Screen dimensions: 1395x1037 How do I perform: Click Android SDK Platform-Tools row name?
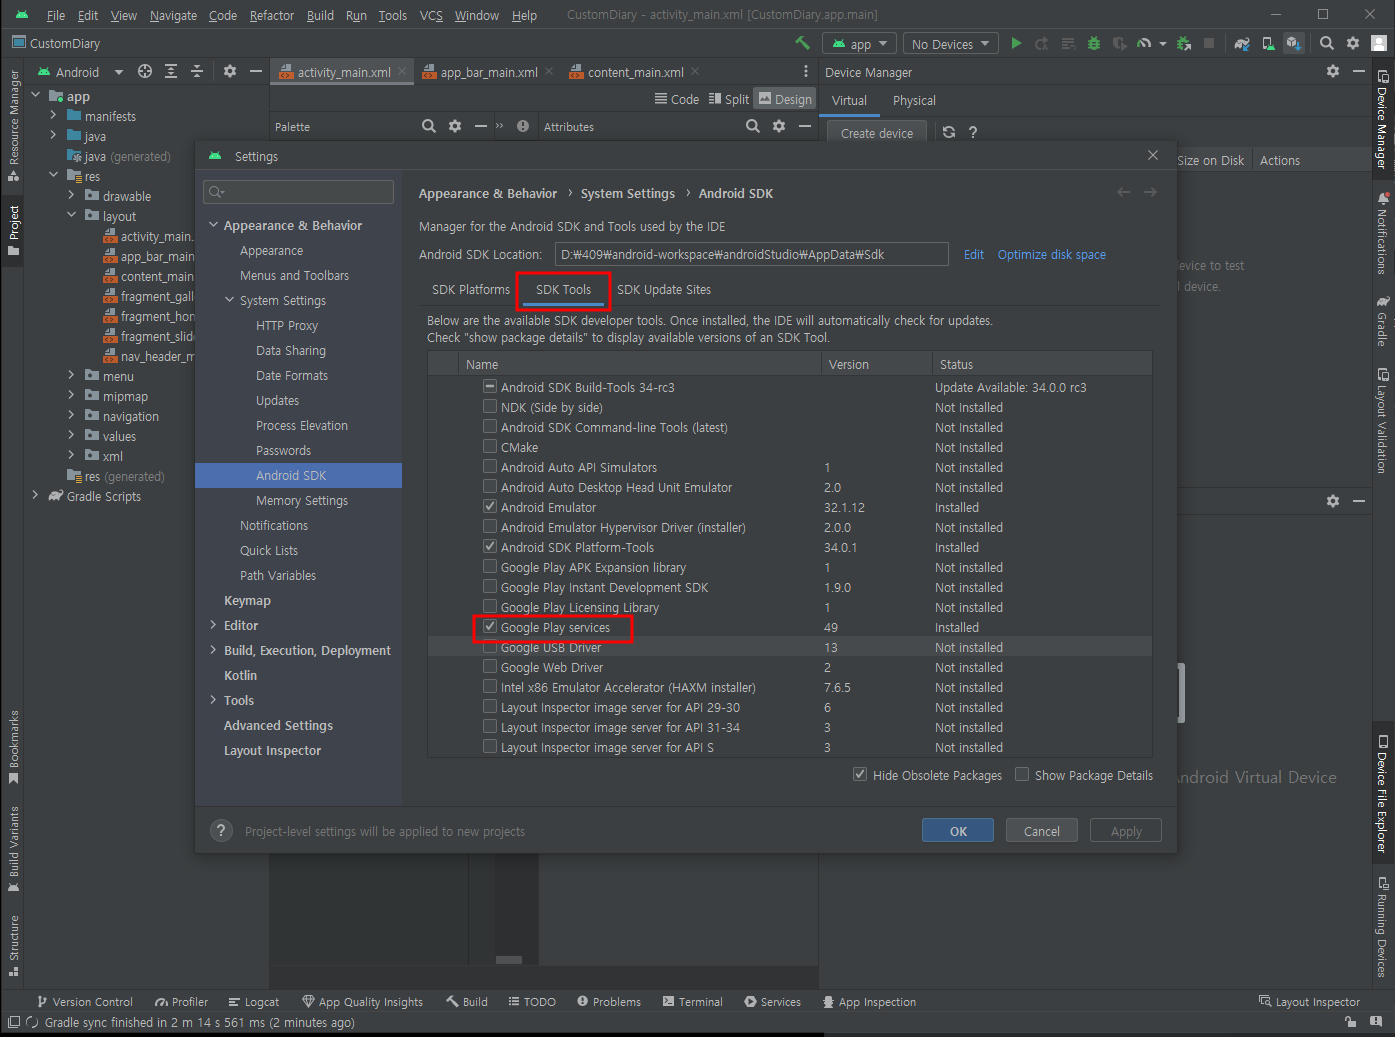point(577,547)
